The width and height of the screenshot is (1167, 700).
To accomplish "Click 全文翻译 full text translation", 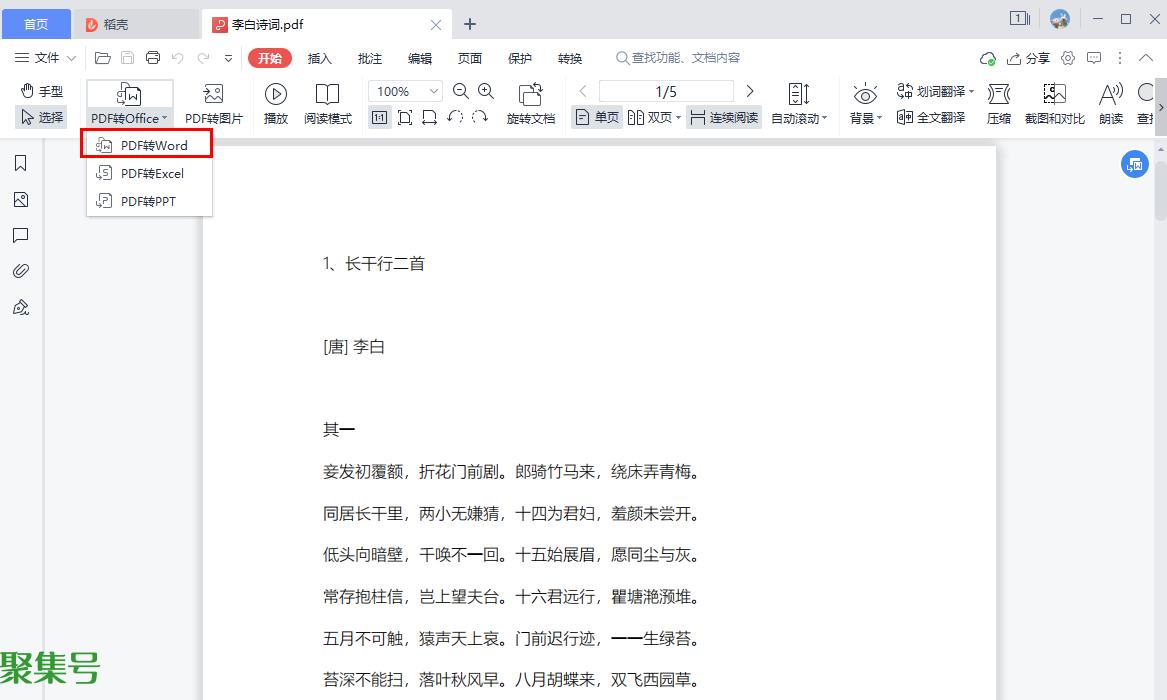I will coord(931,118).
